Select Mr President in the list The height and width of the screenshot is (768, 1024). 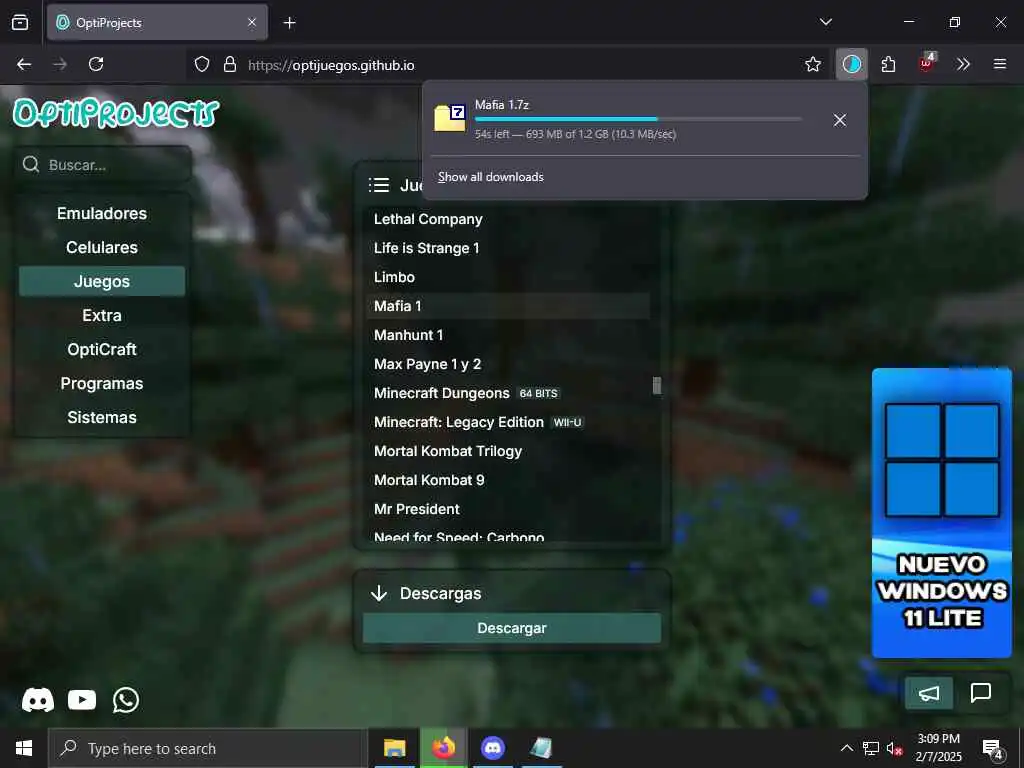(x=508, y=509)
